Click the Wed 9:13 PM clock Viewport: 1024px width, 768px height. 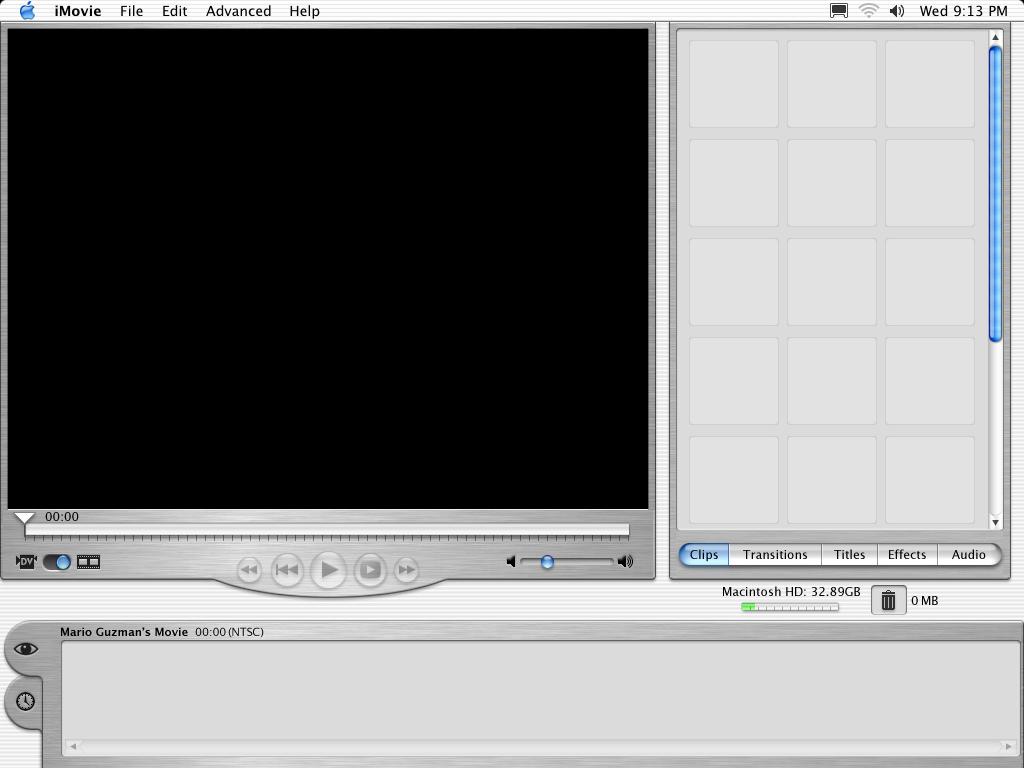coord(963,11)
